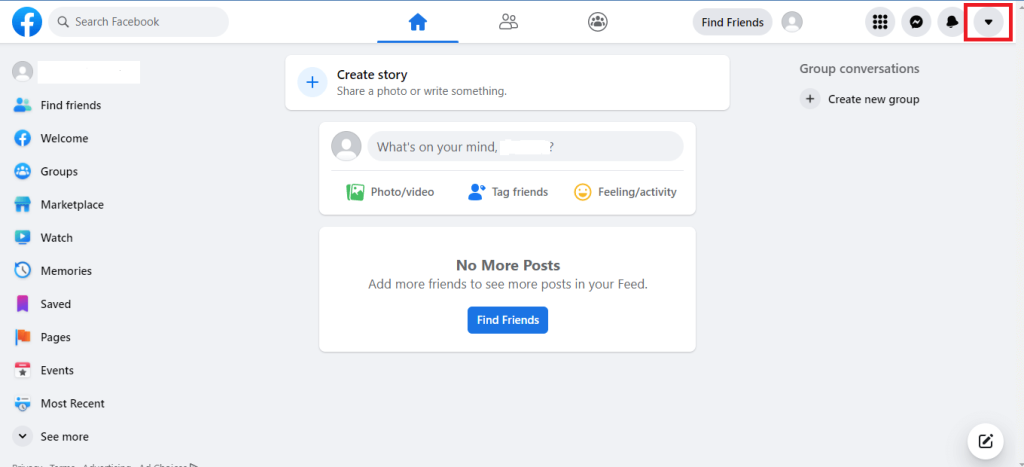Screen dimensions: 1024x467
Task: Open the Groups tab icon
Action: point(598,22)
